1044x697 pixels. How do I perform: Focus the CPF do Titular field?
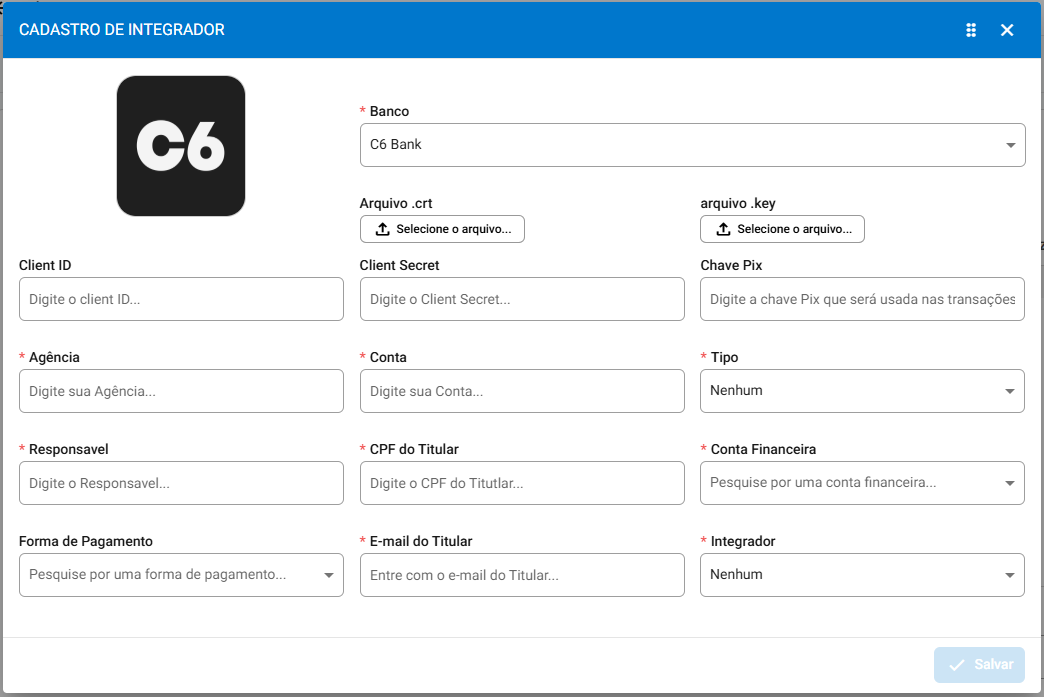click(x=521, y=483)
